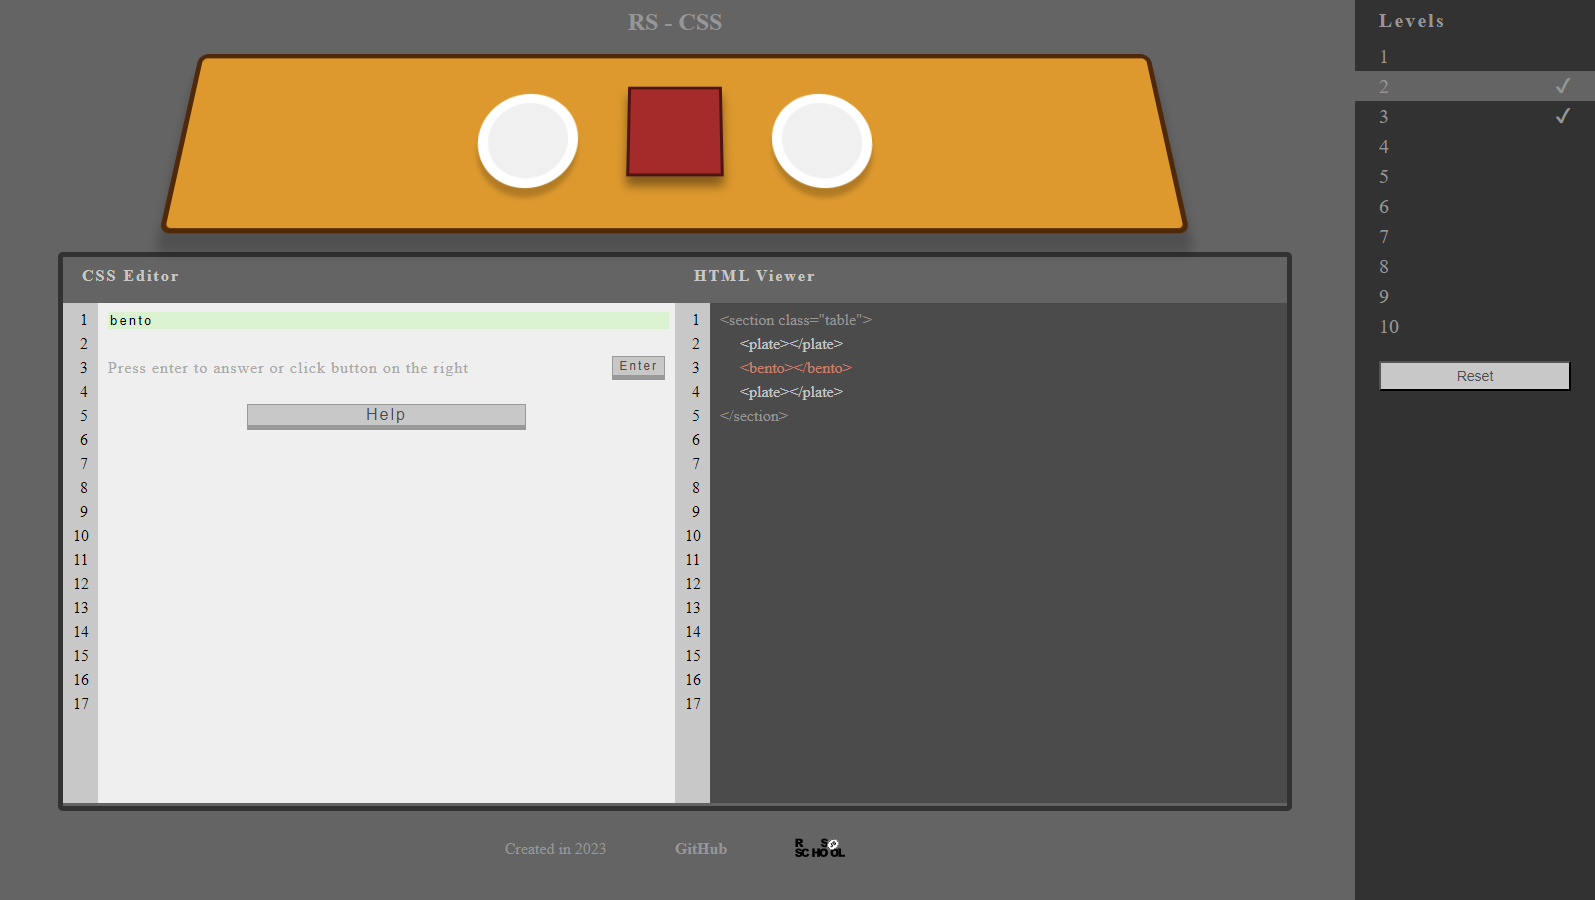Image resolution: width=1595 pixels, height=900 pixels.
Task: Click the checkmark next to level 3
Action: pyautogui.click(x=1563, y=116)
